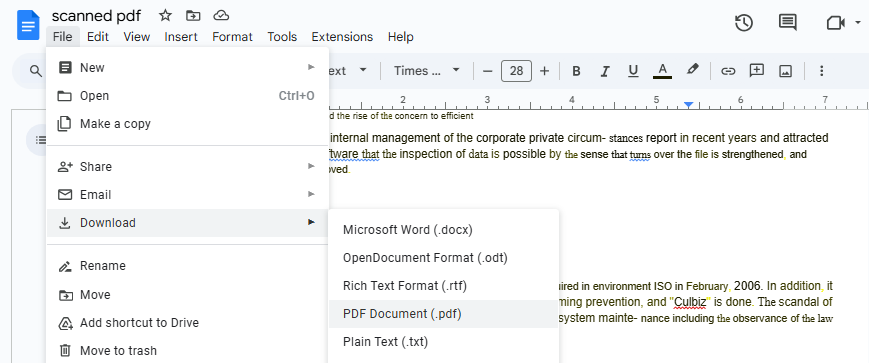Toggle italic formatting
Screen dimensions: 869x363
(x=605, y=71)
